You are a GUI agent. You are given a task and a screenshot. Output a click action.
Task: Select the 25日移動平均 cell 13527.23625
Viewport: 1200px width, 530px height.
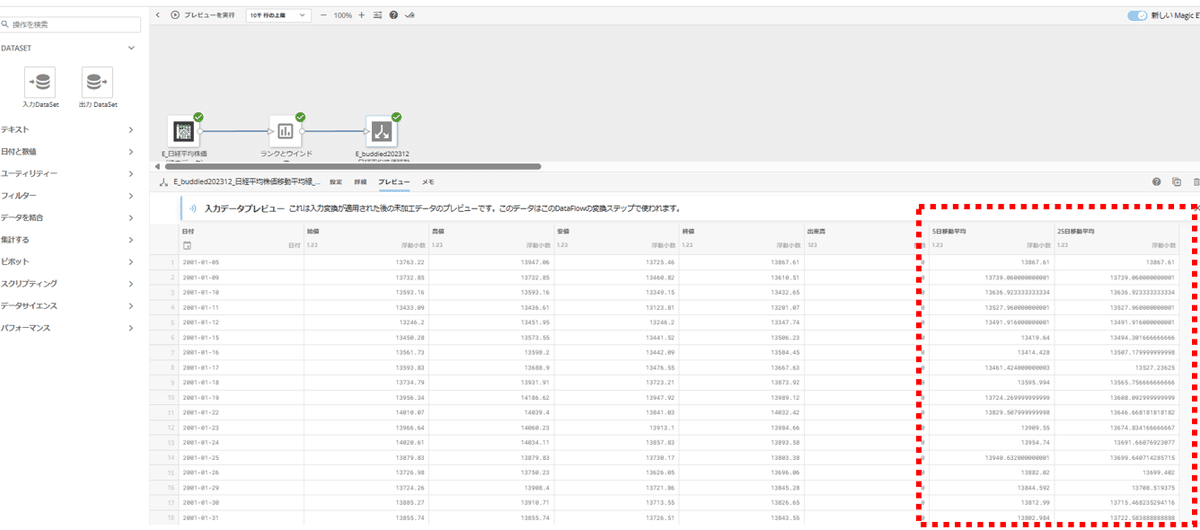click(x=1115, y=367)
